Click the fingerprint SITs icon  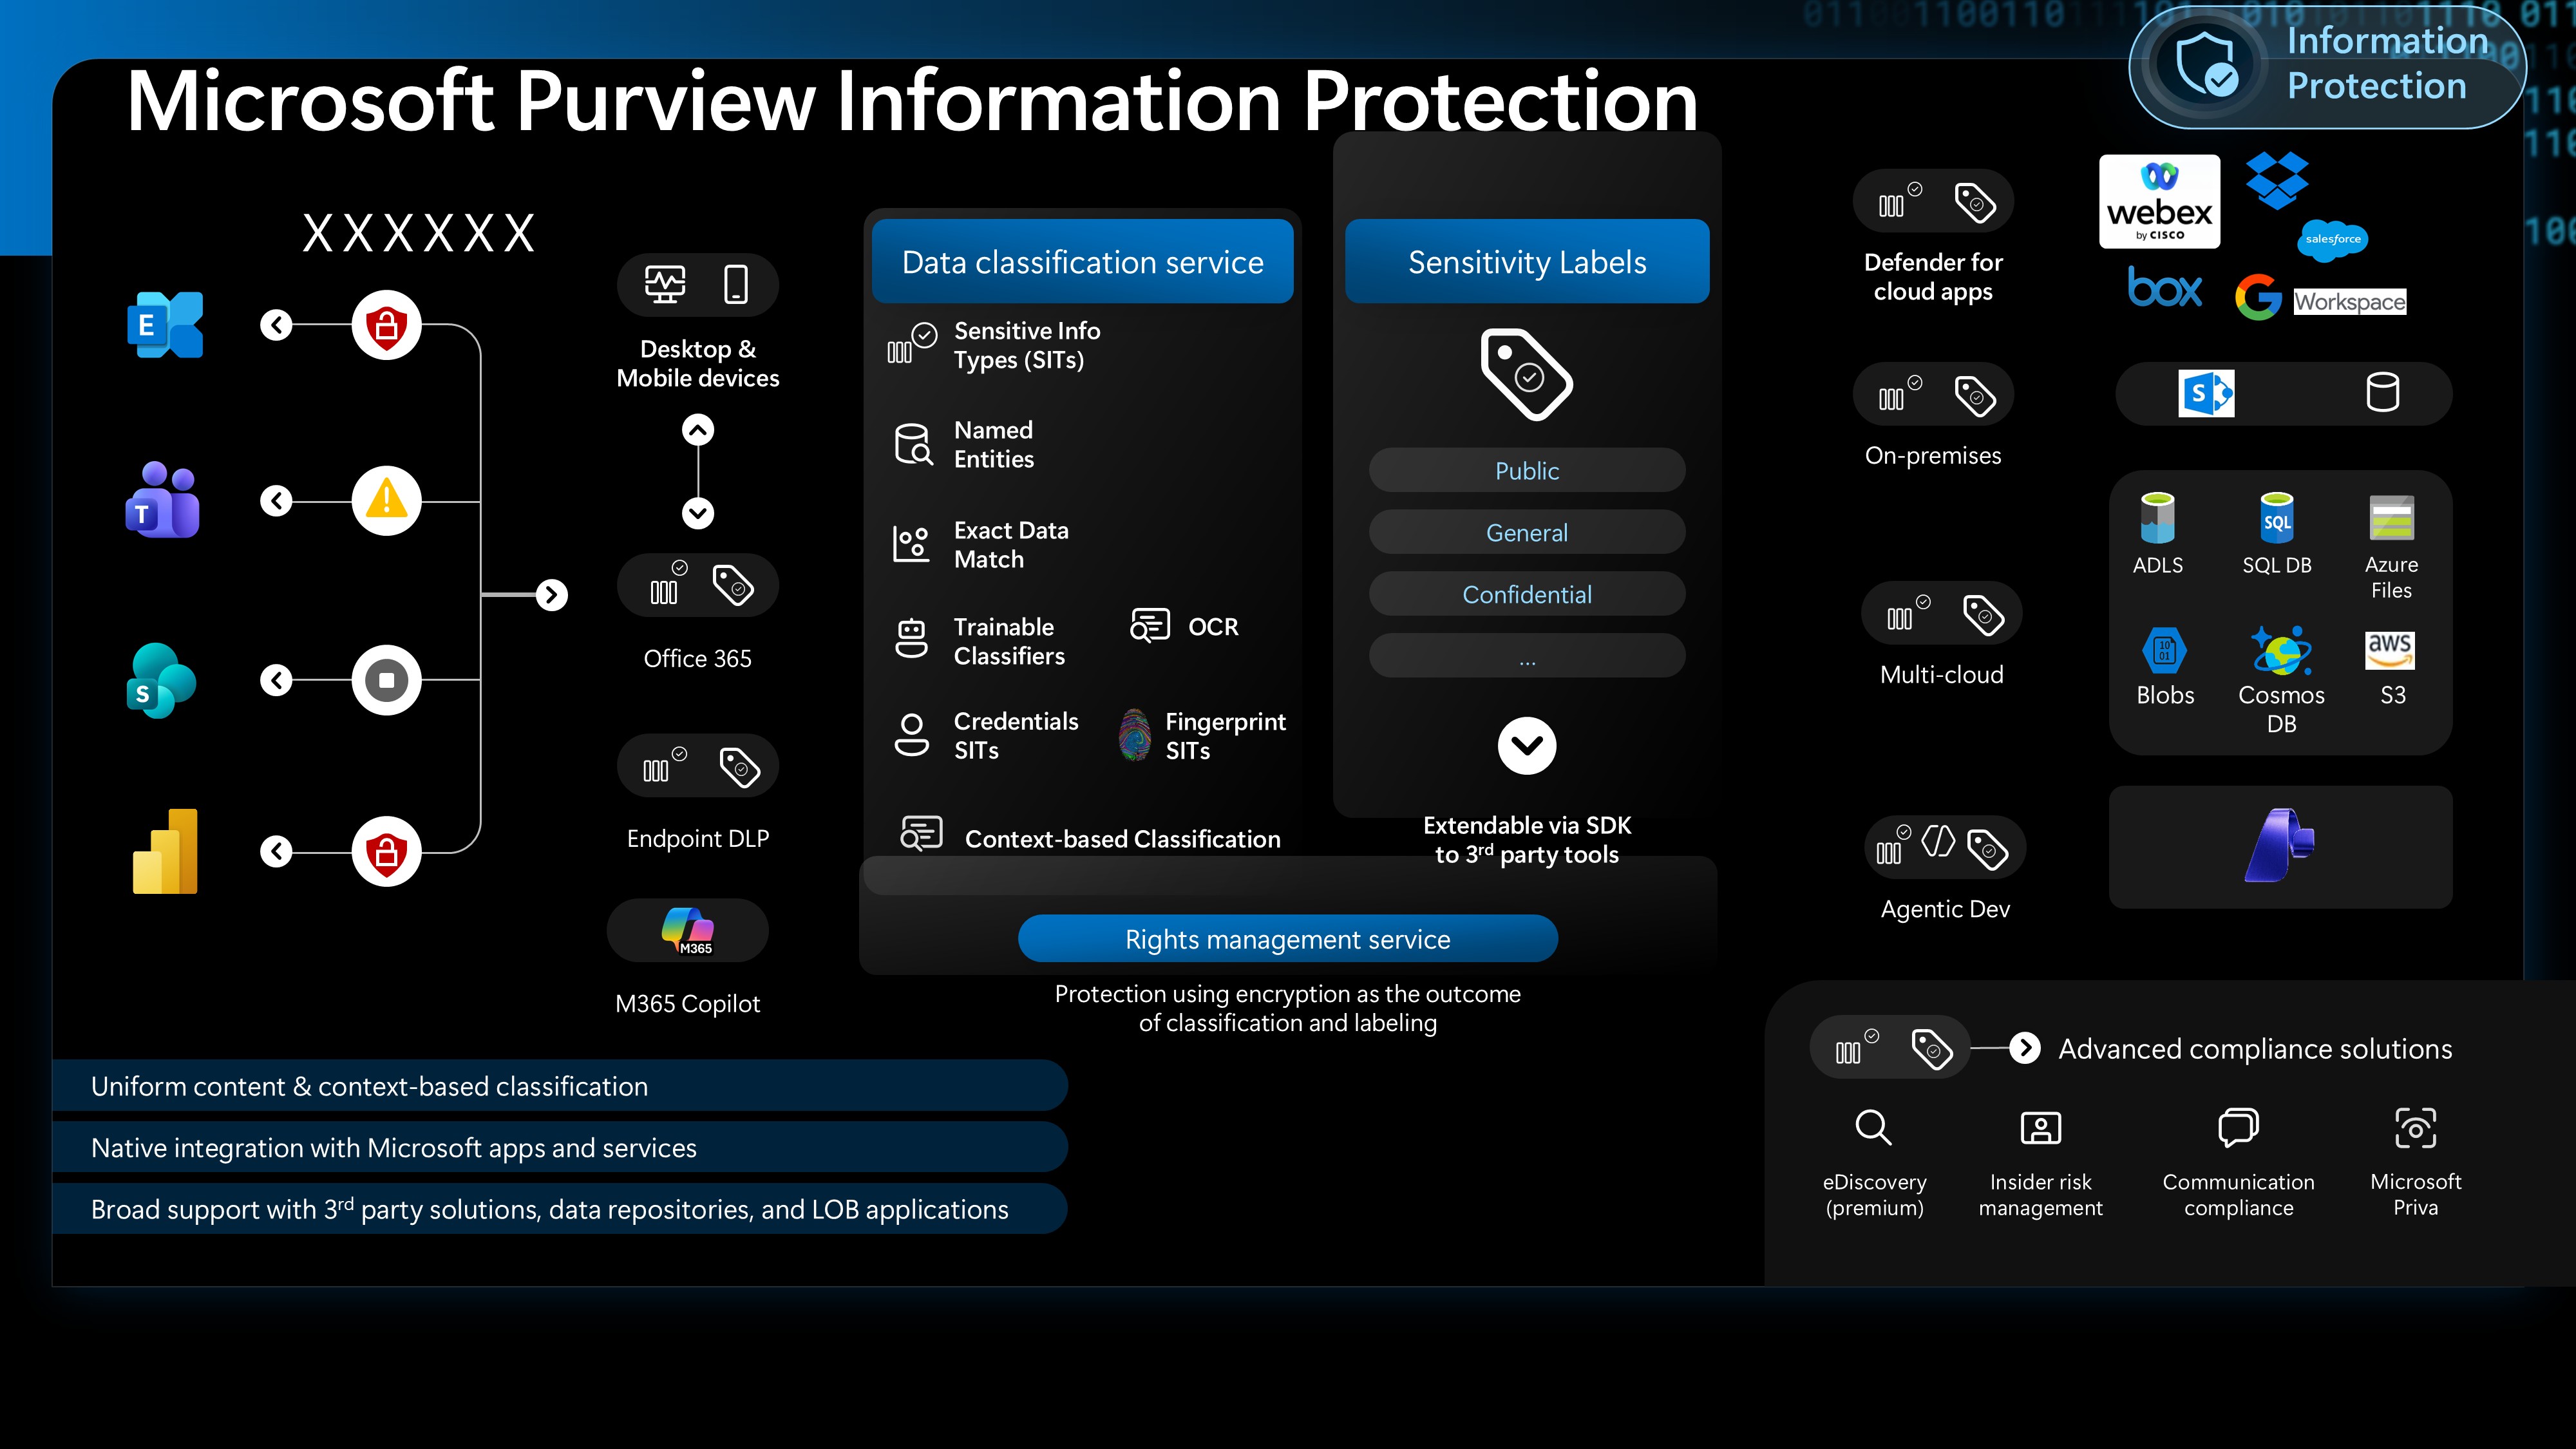click(x=1134, y=735)
